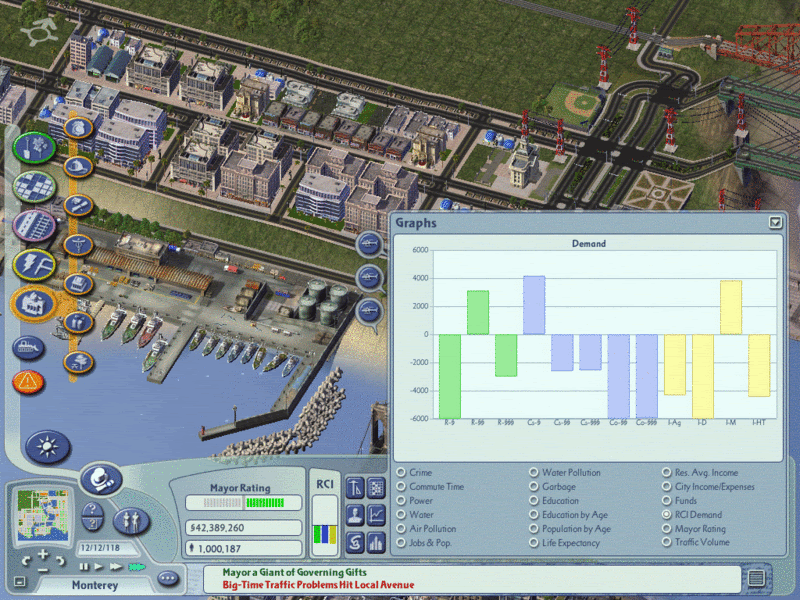The height and width of the screenshot is (600, 800).
Task: Click the Mayor Rating bar
Action: click(x=243, y=503)
